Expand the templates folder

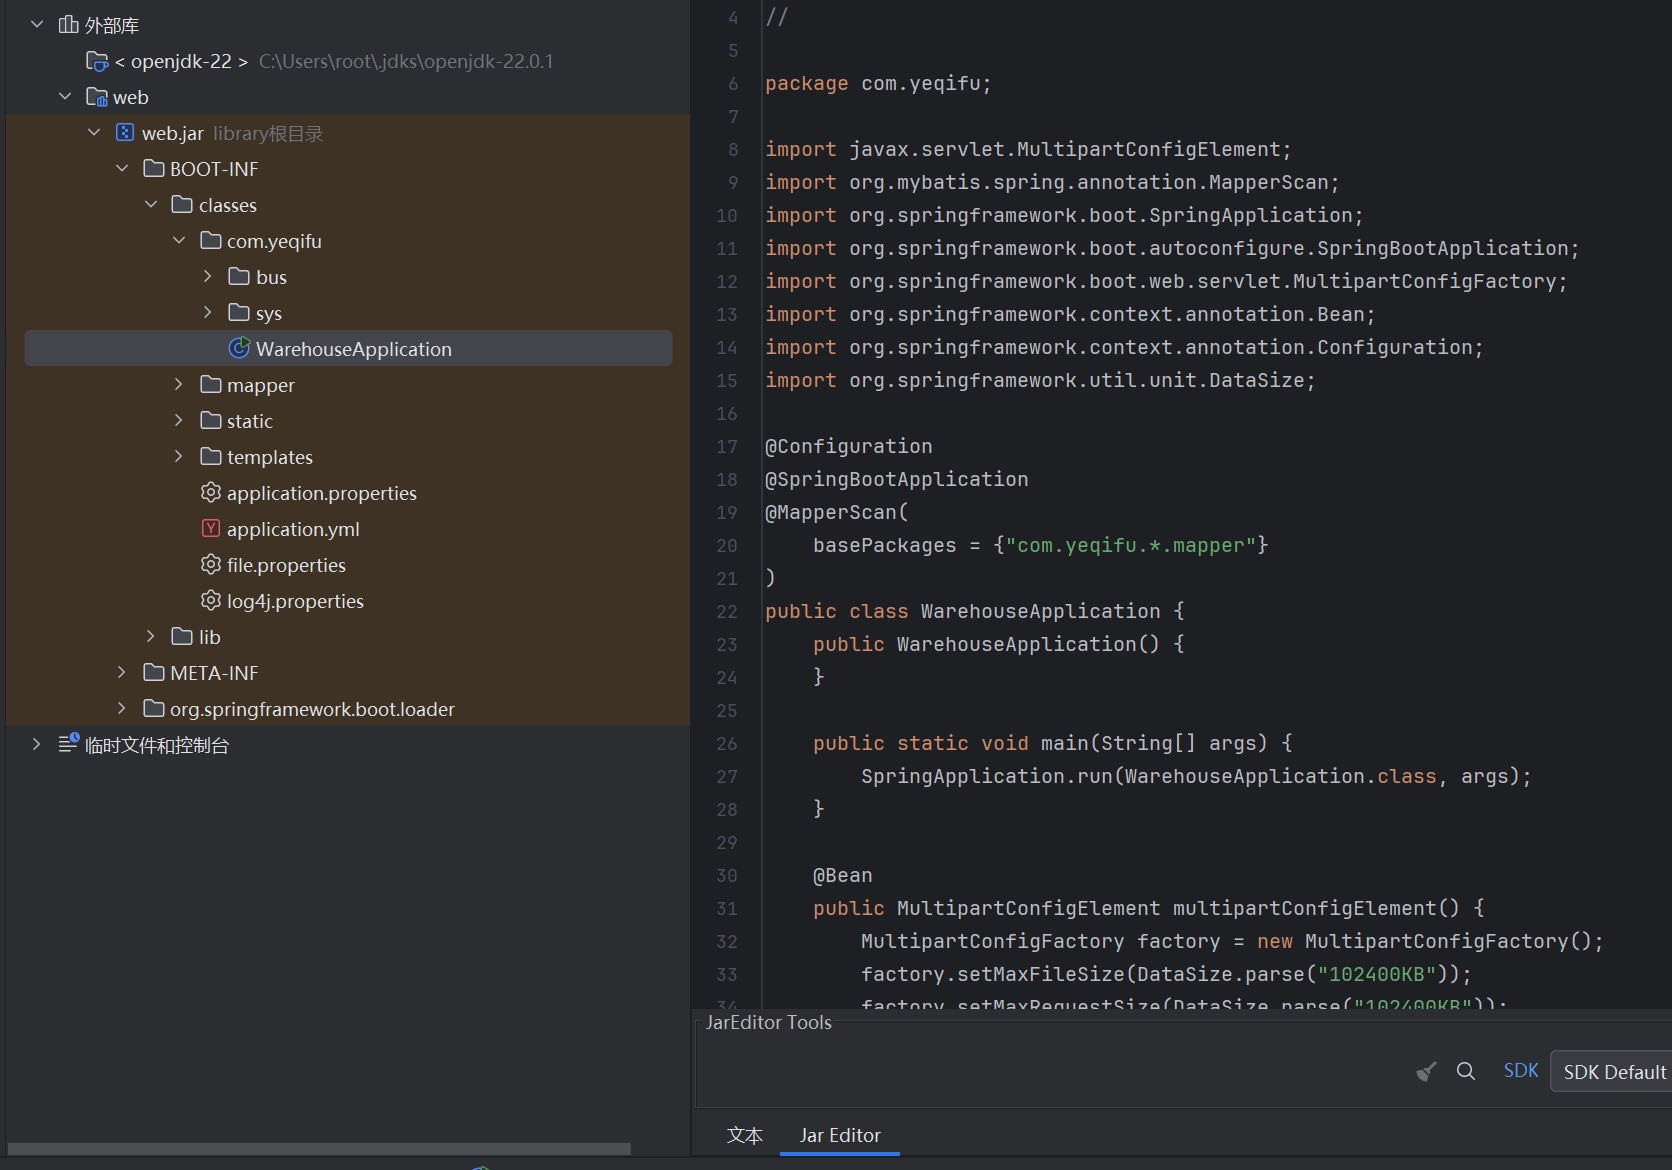pyautogui.click(x=179, y=456)
